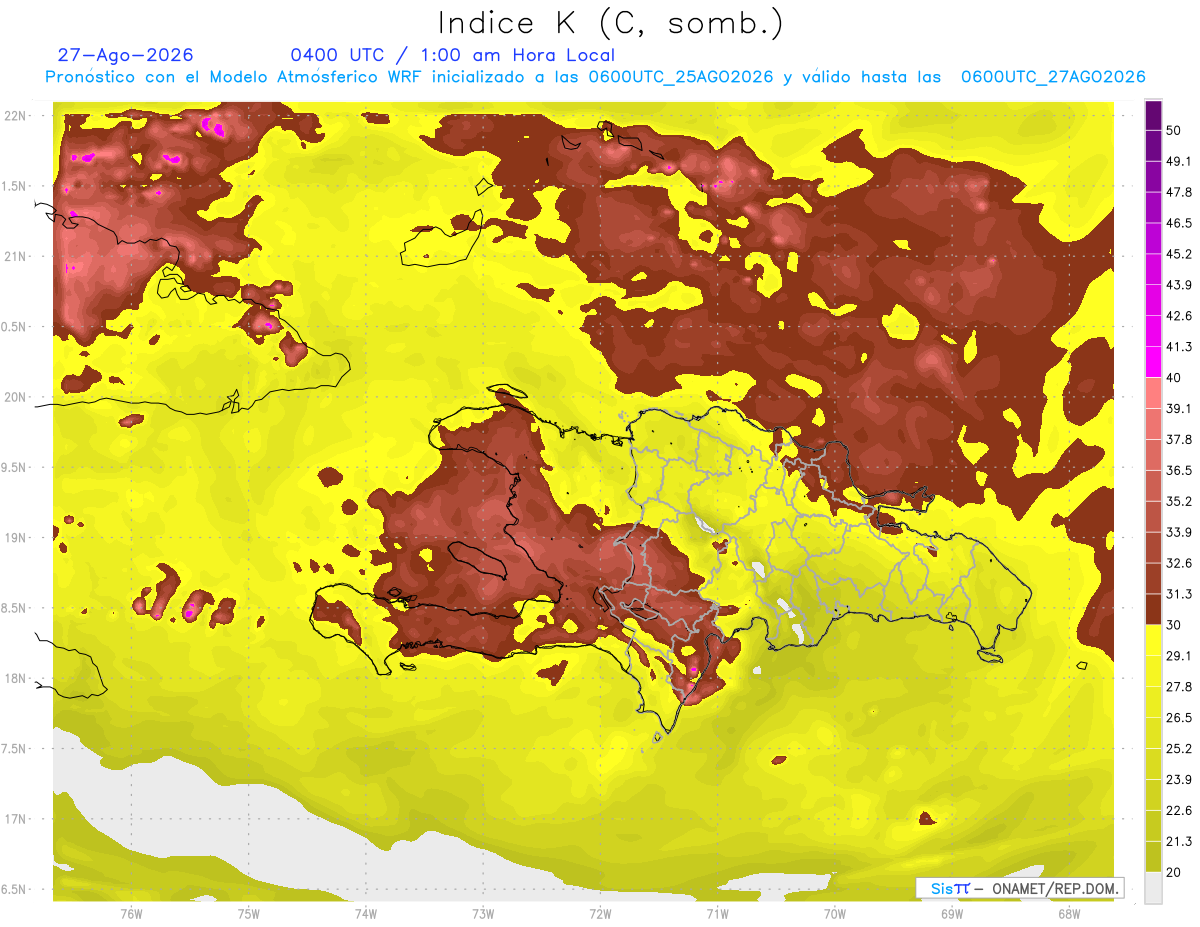Click the colorbar value "32.6"
The width and height of the screenshot is (1200, 927).
[x=1179, y=563]
